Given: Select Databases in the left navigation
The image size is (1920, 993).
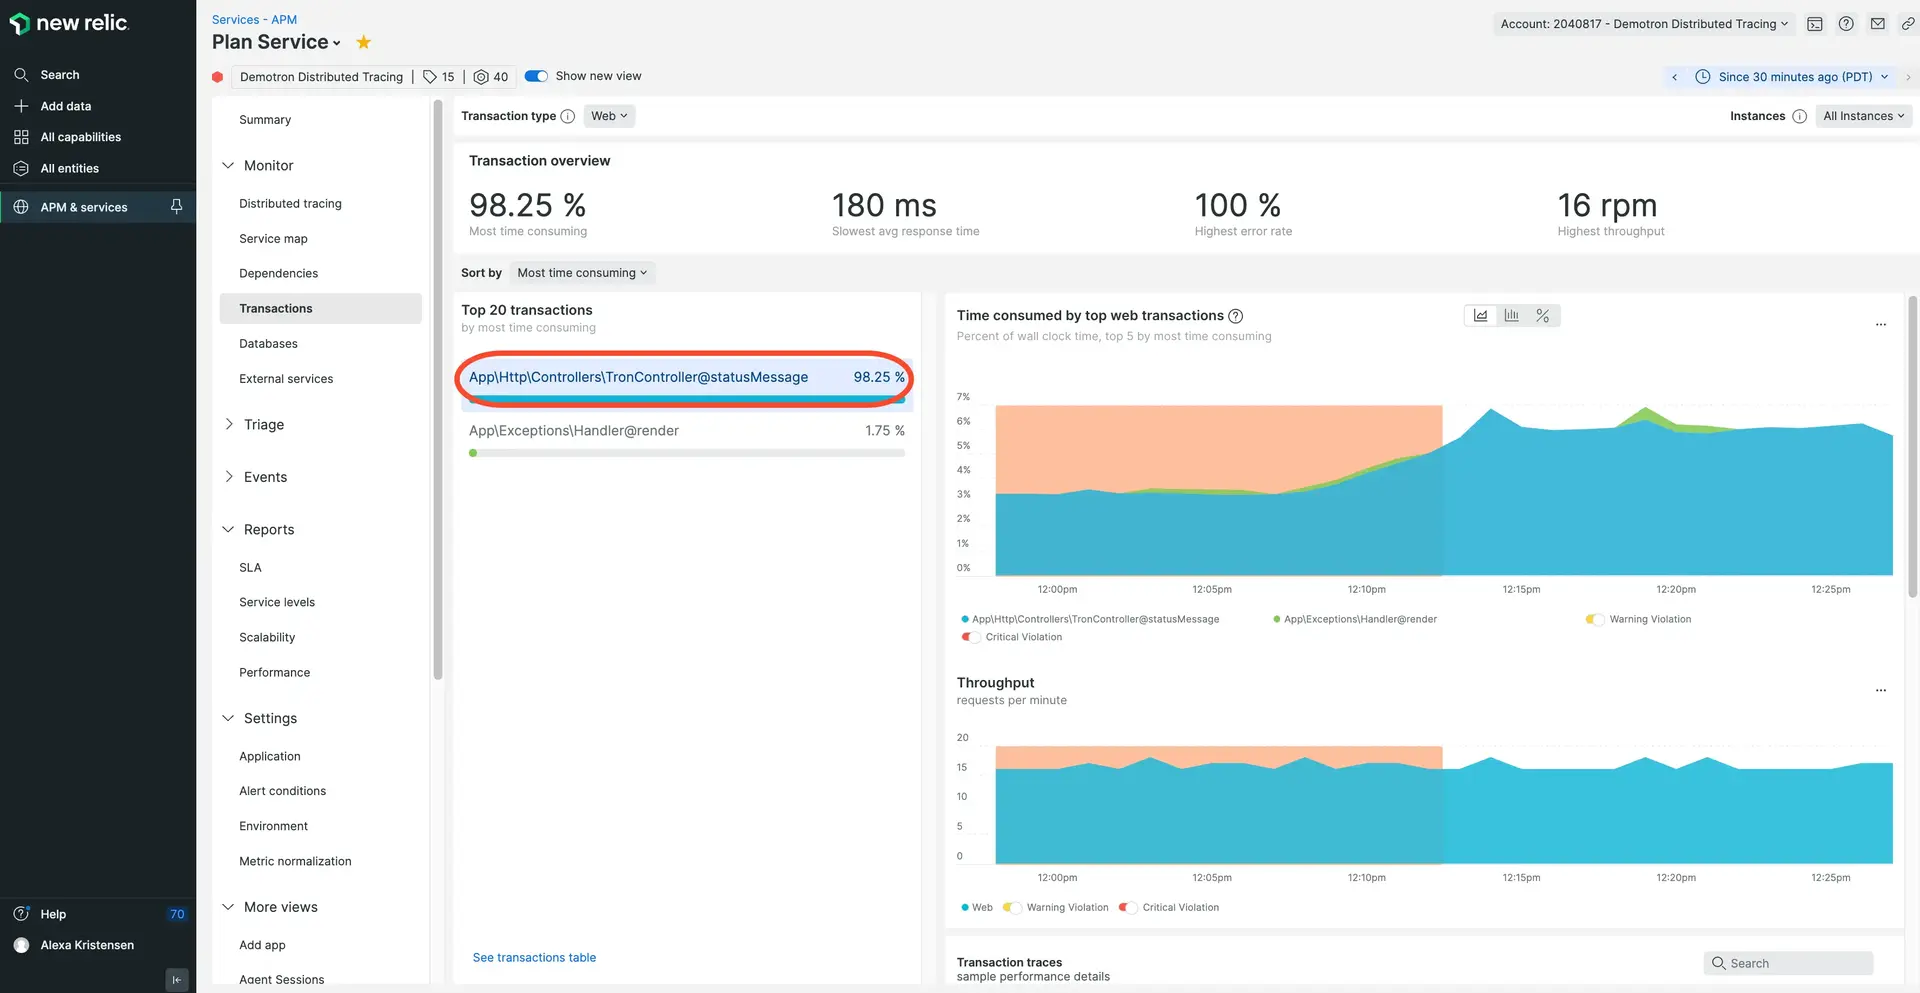Looking at the screenshot, I should [268, 344].
